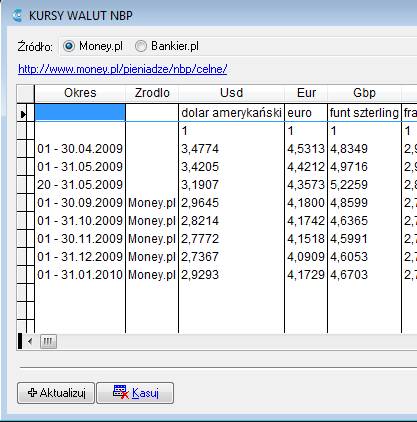Click the delete icon on Kasuj button
This screenshot has width=417, height=422.
(x=120, y=392)
